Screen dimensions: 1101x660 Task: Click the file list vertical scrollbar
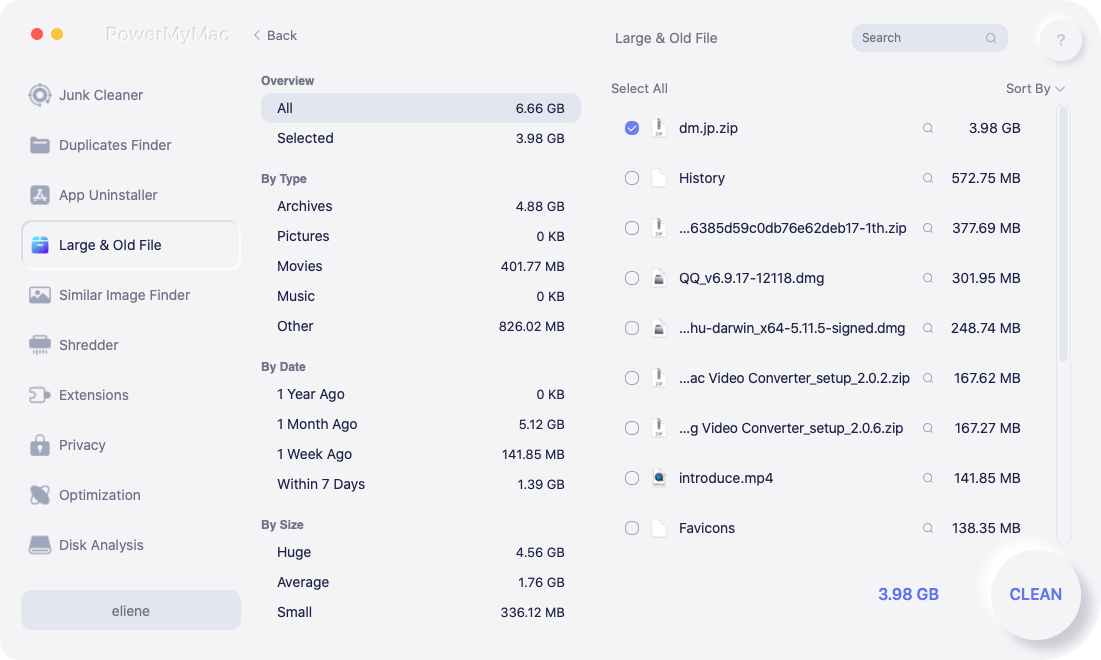tap(1063, 234)
